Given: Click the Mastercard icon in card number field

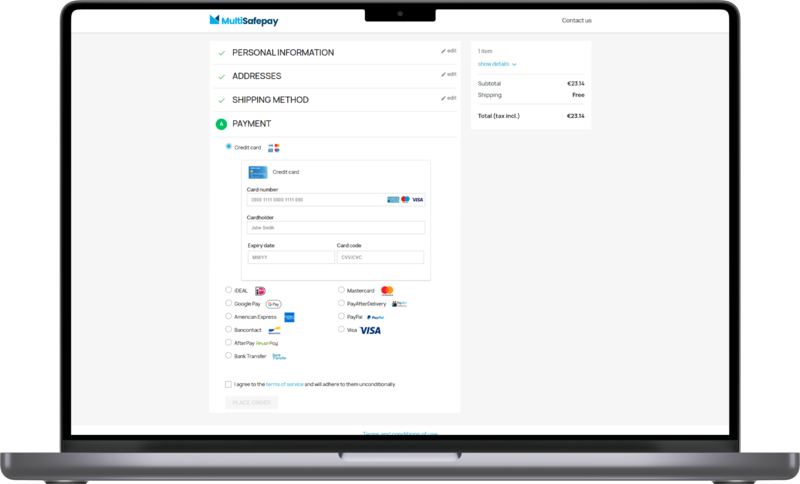Looking at the screenshot, I should (405, 199).
